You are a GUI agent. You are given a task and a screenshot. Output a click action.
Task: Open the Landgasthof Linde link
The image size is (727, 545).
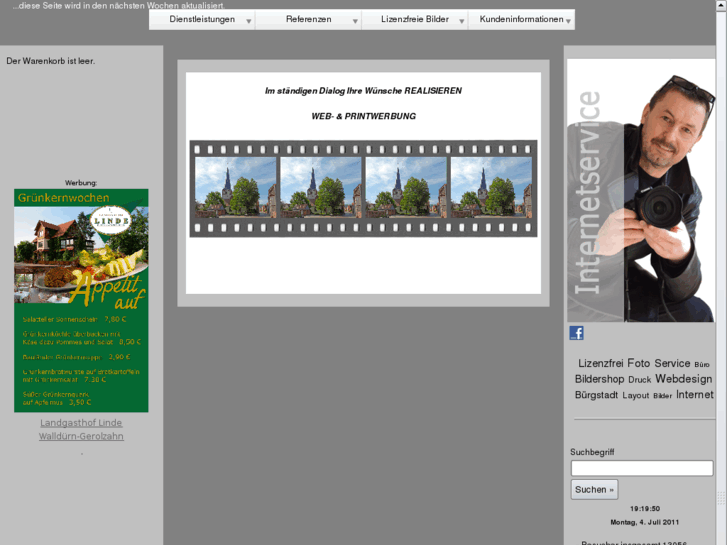click(81, 423)
